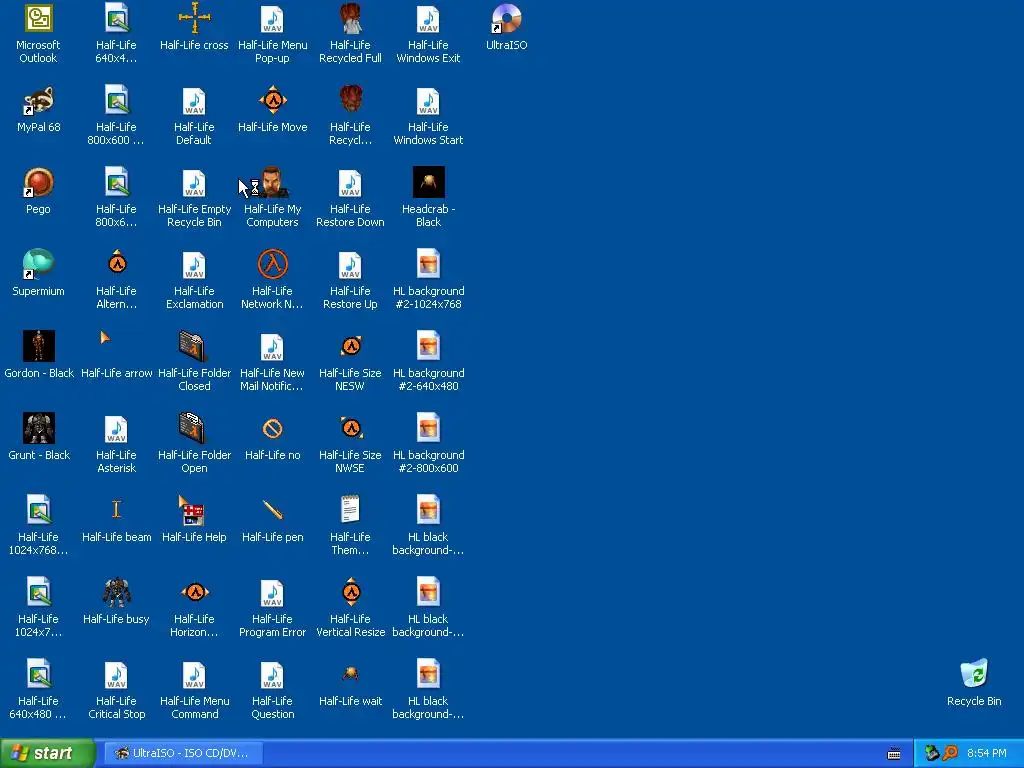This screenshot has height=768, width=1024.
Task: Select the Half-Life Exclamation sound file
Action: coord(194,280)
